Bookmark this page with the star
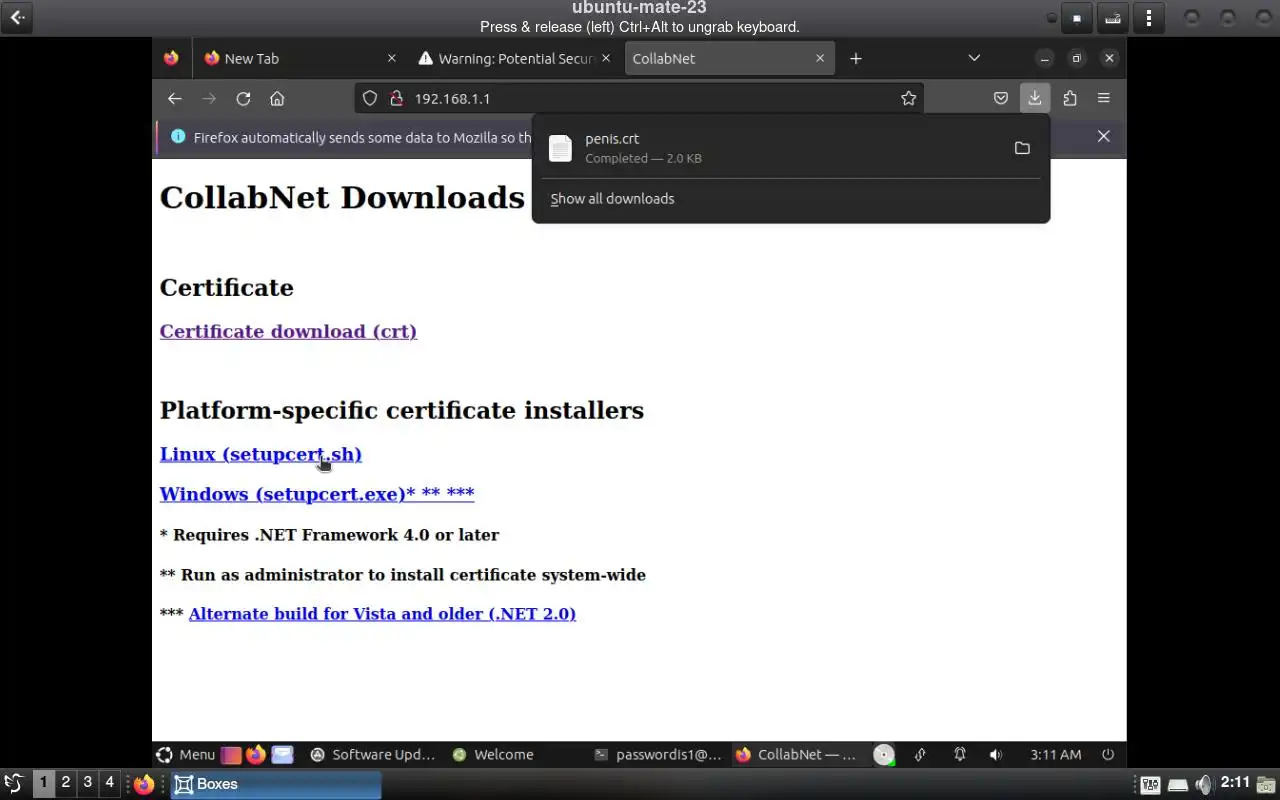 (908, 98)
